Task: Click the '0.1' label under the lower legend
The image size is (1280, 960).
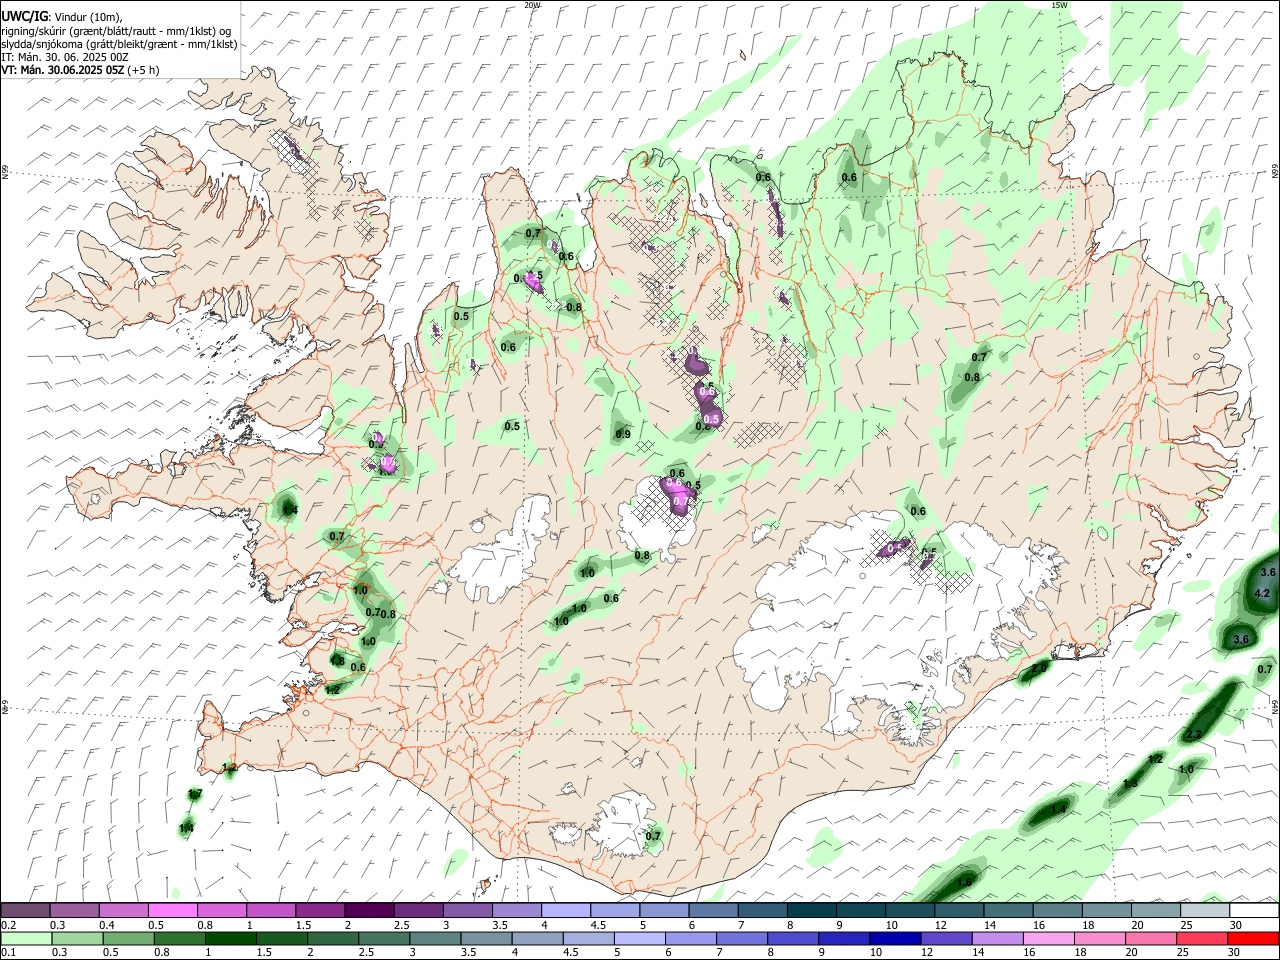Action: pyautogui.click(x=8, y=953)
